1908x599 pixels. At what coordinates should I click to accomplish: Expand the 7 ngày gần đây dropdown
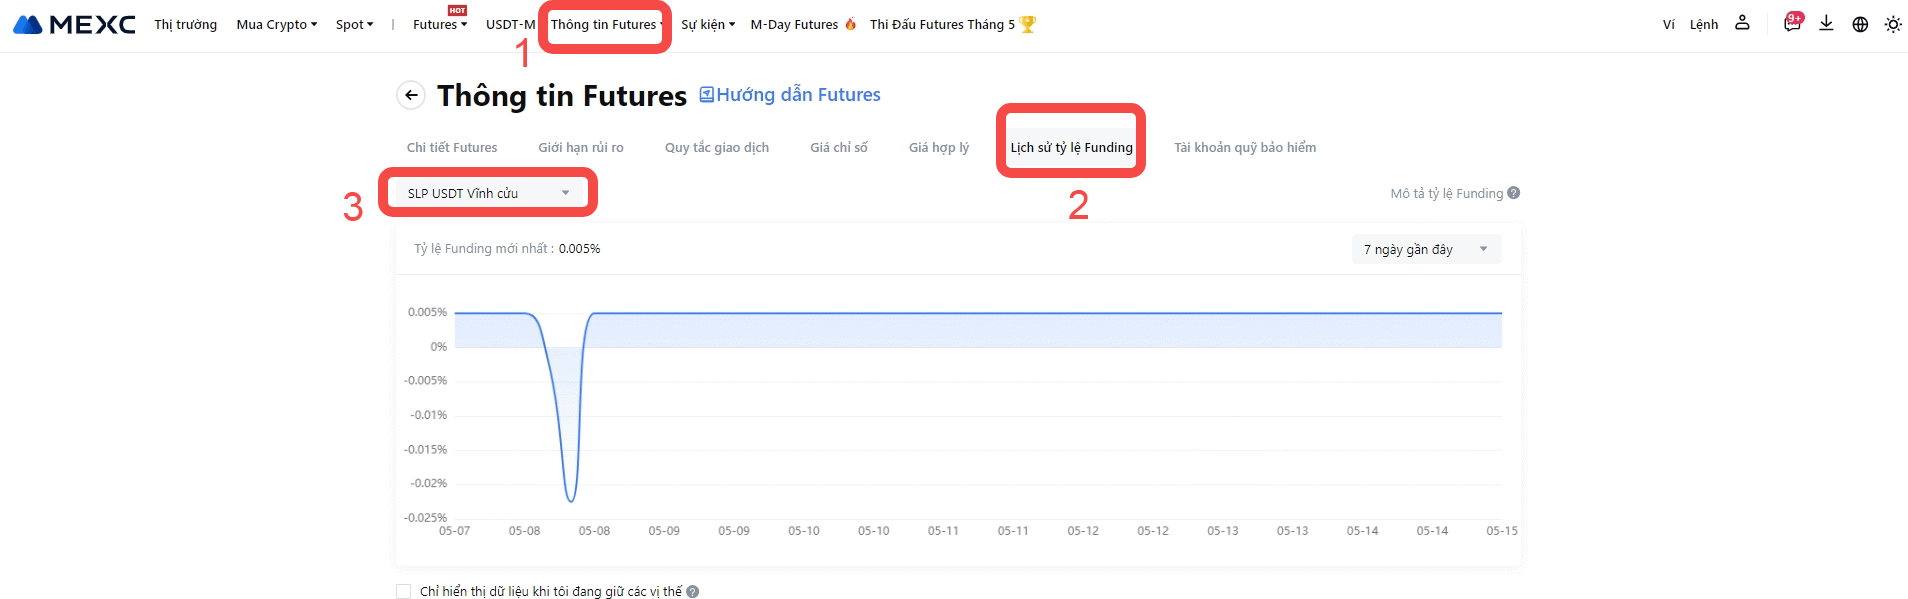pyautogui.click(x=1425, y=249)
